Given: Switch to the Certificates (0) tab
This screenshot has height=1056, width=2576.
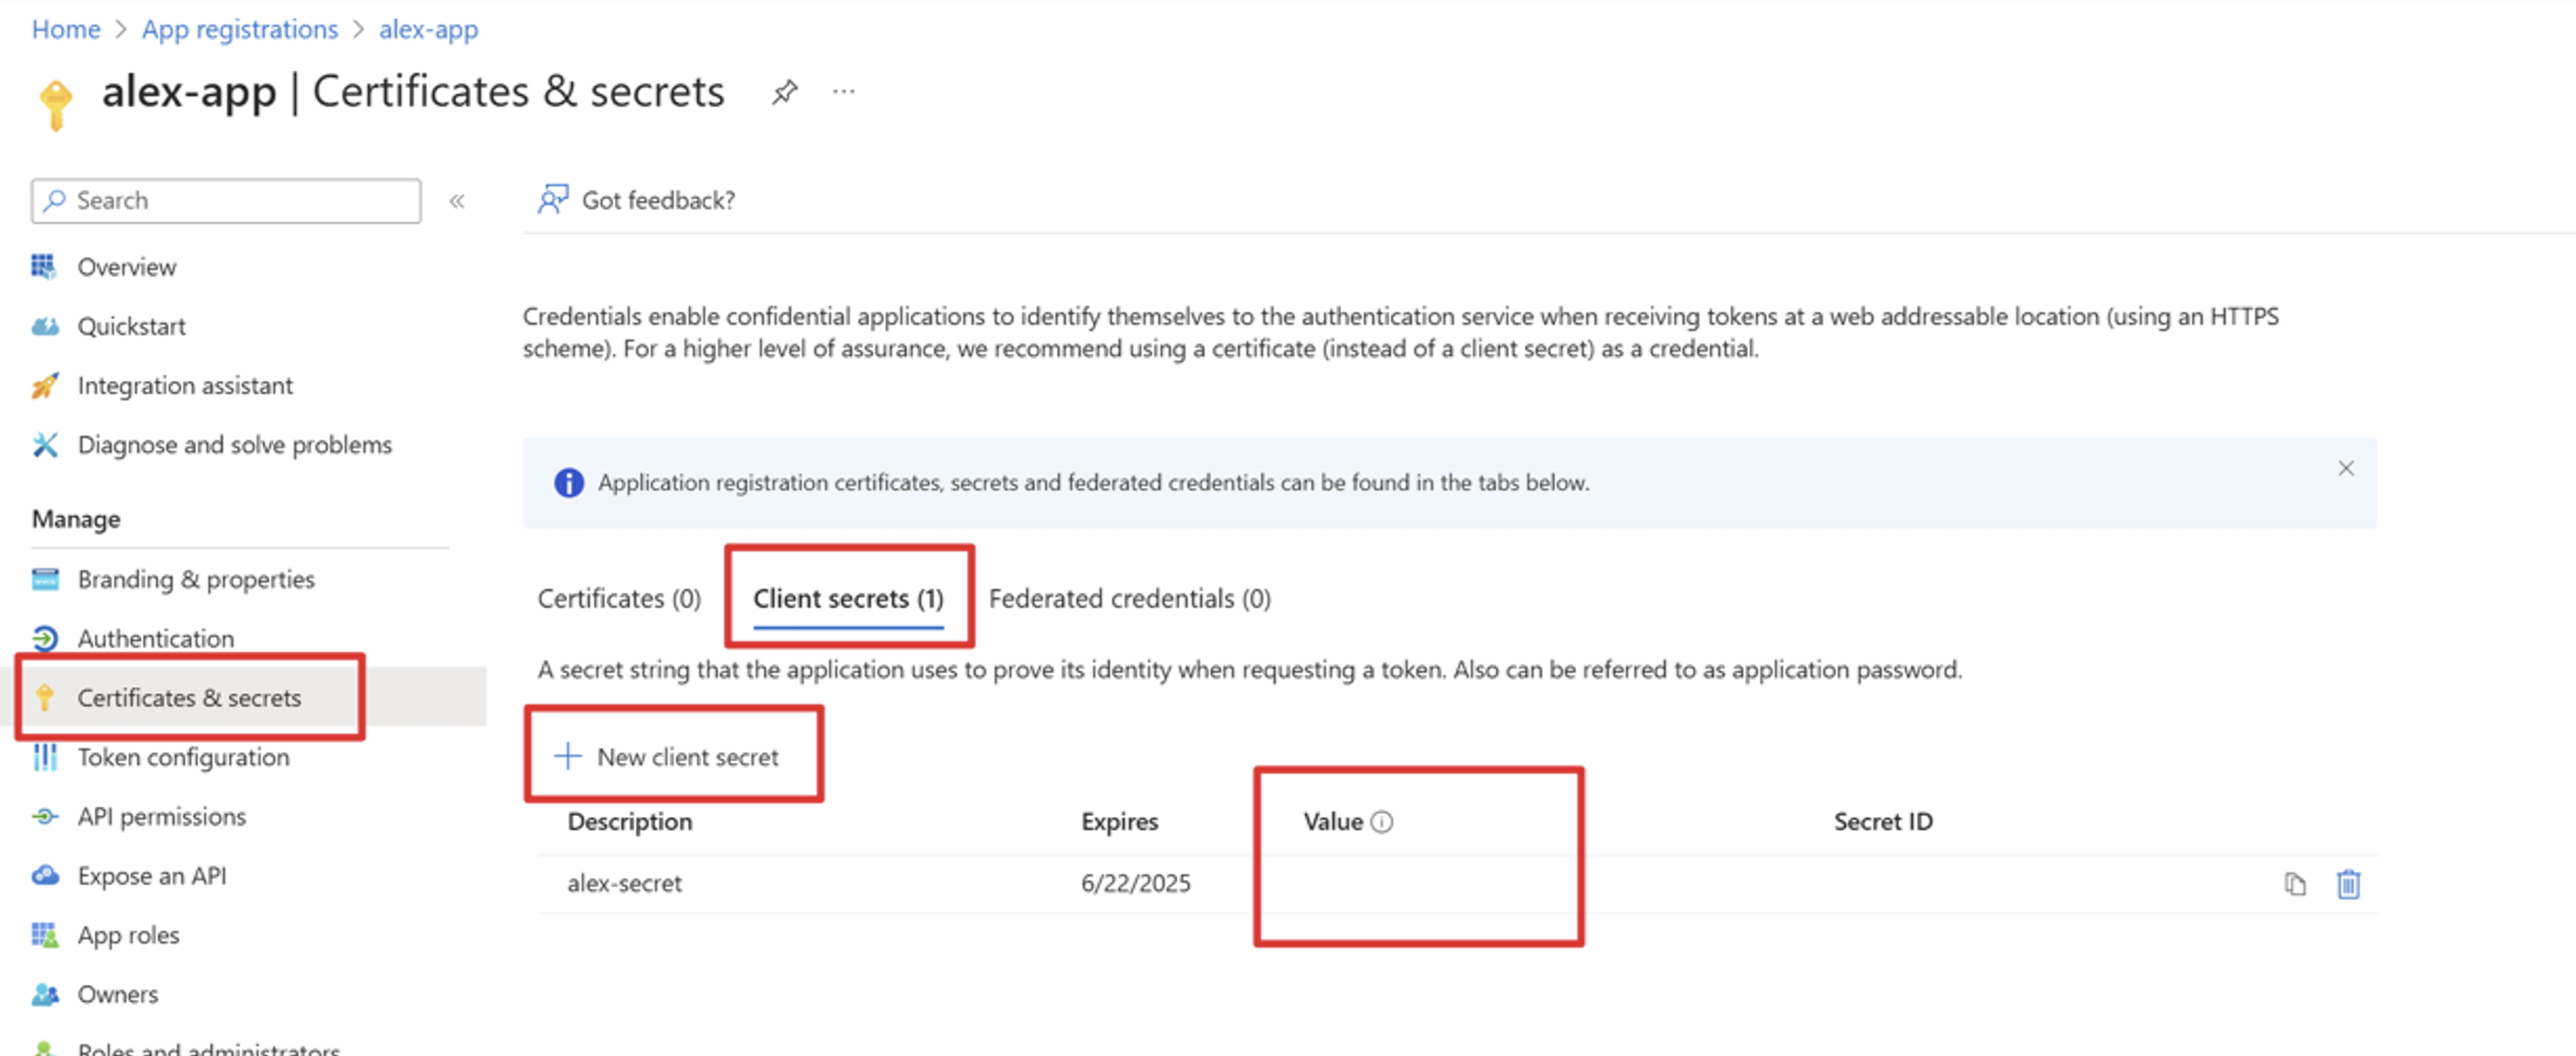Looking at the screenshot, I should 619,598.
